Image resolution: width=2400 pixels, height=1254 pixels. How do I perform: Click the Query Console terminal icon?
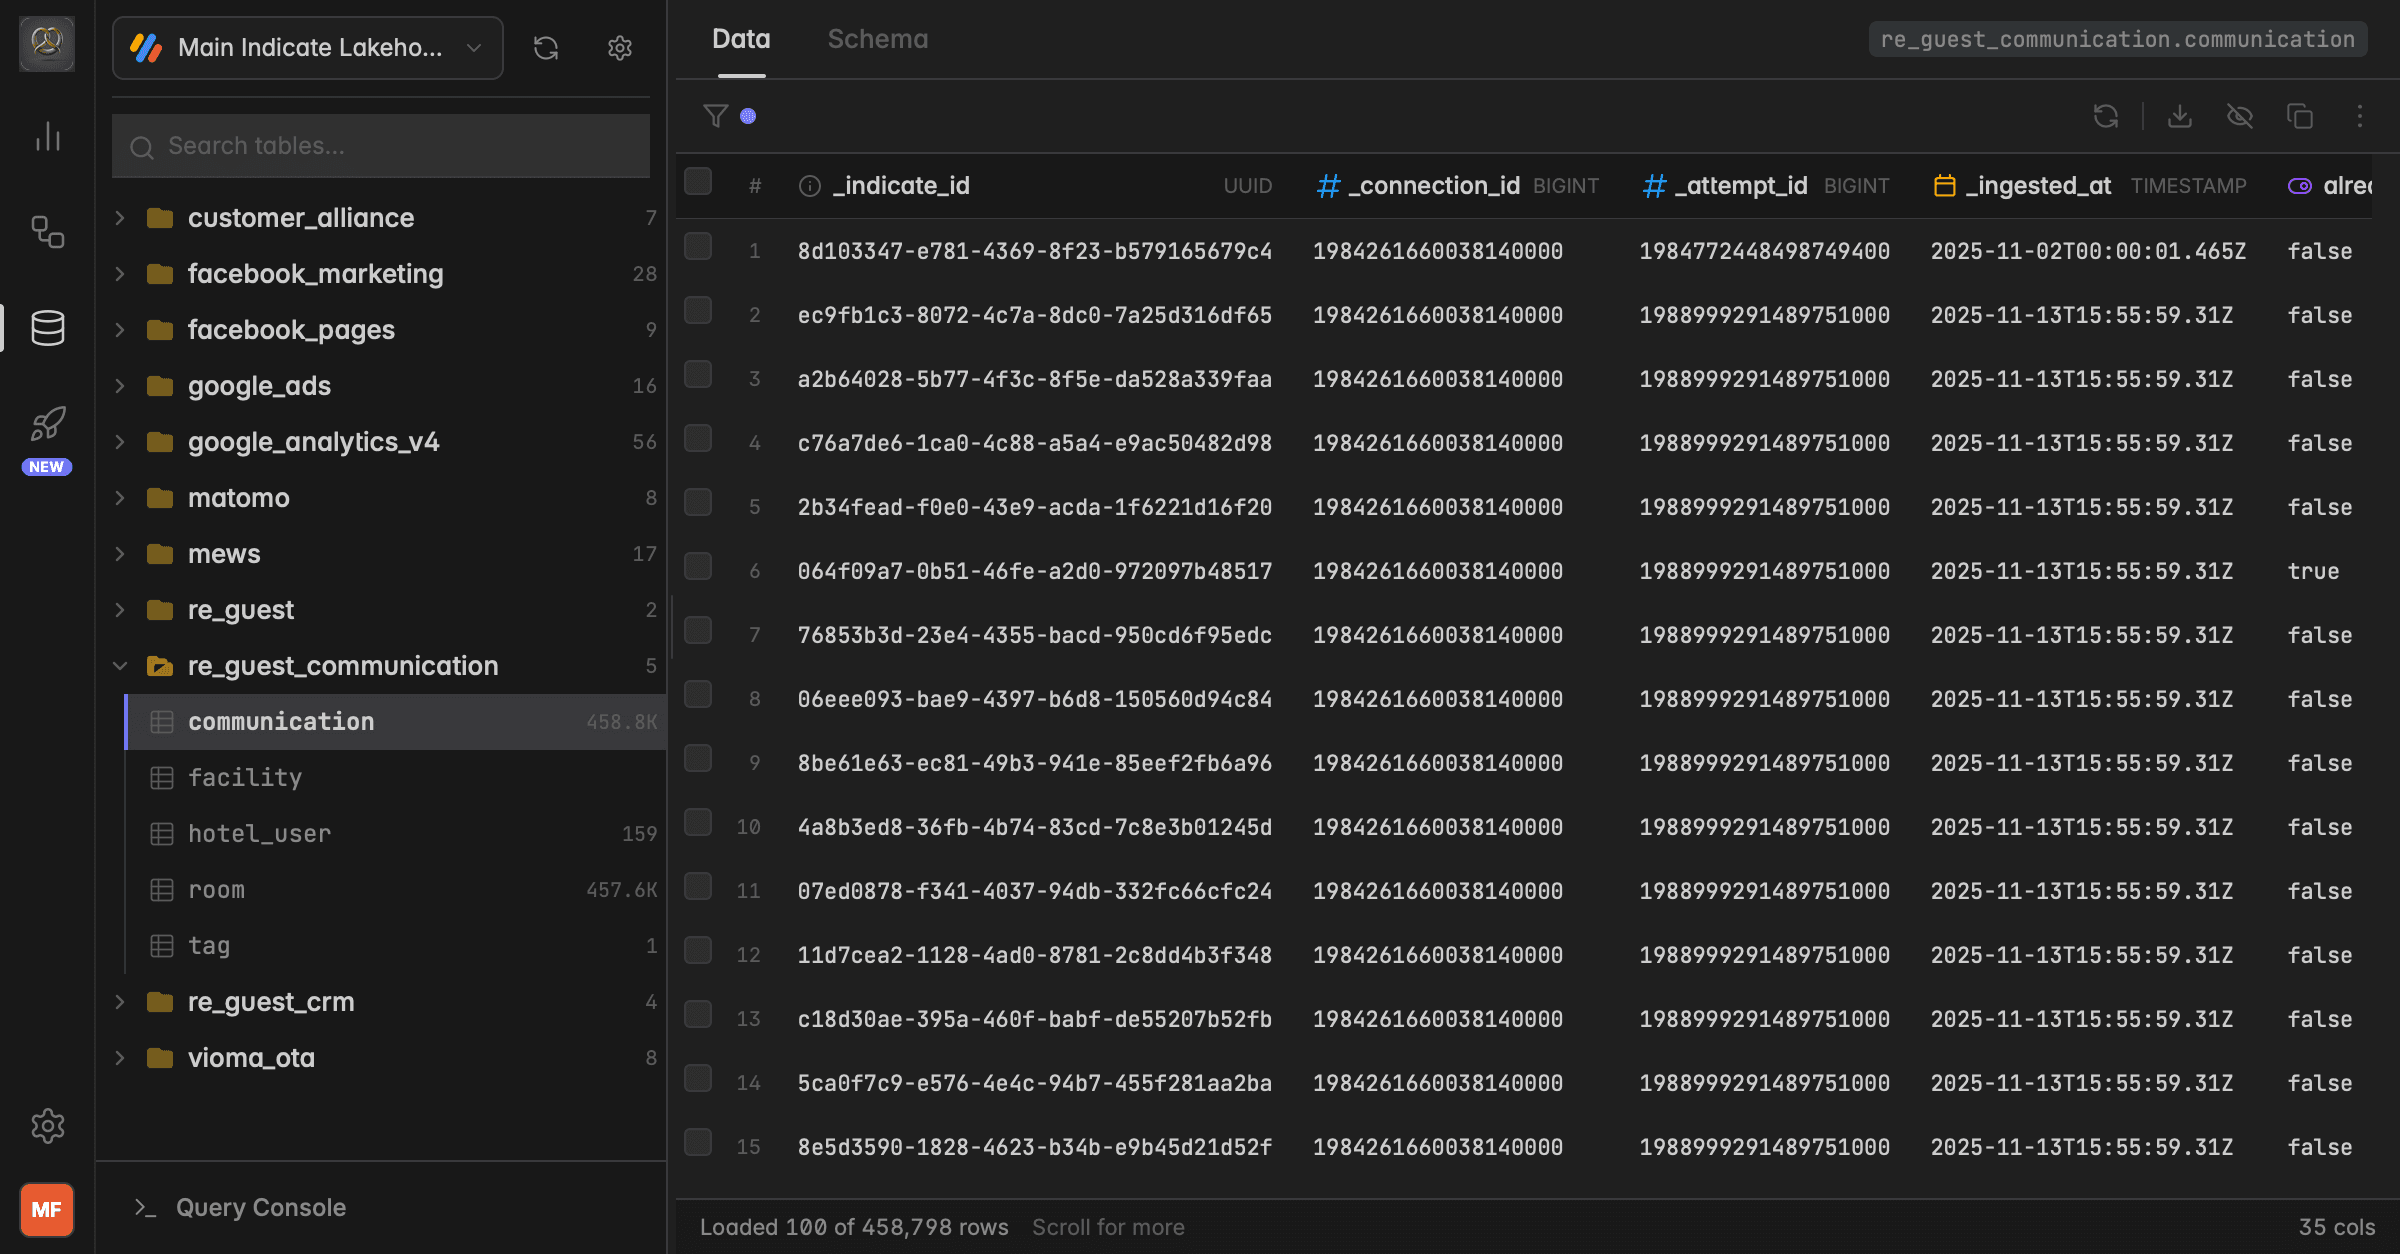click(x=146, y=1208)
